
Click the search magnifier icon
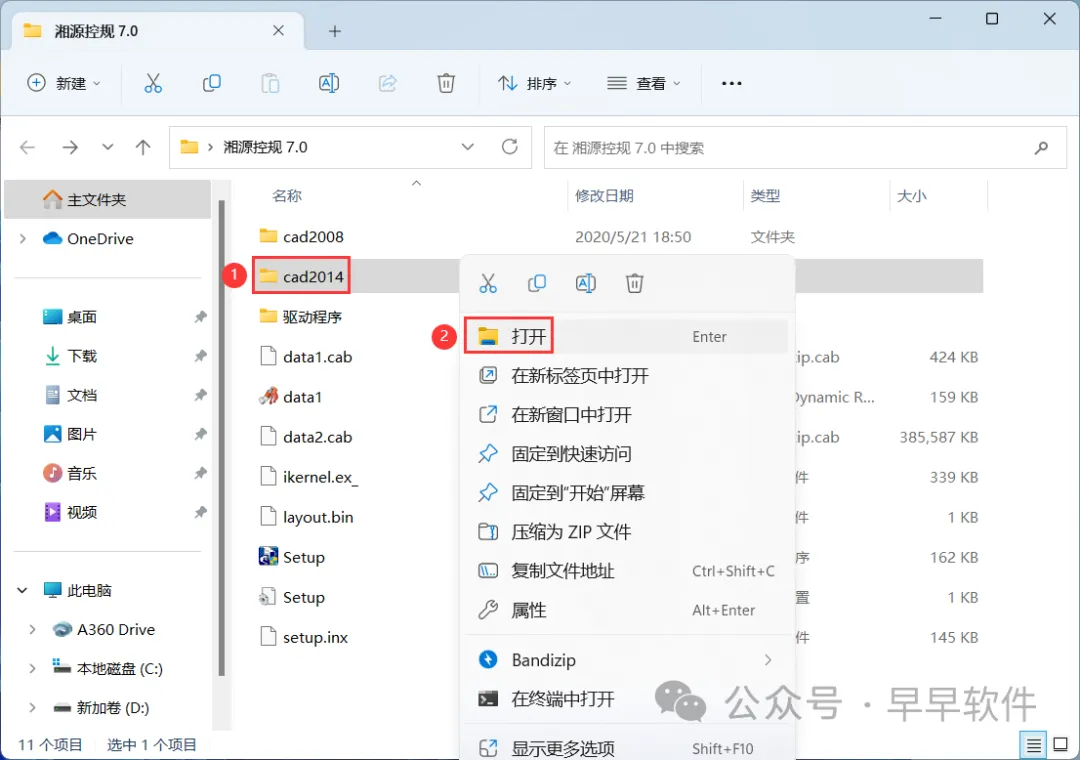(x=1041, y=147)
